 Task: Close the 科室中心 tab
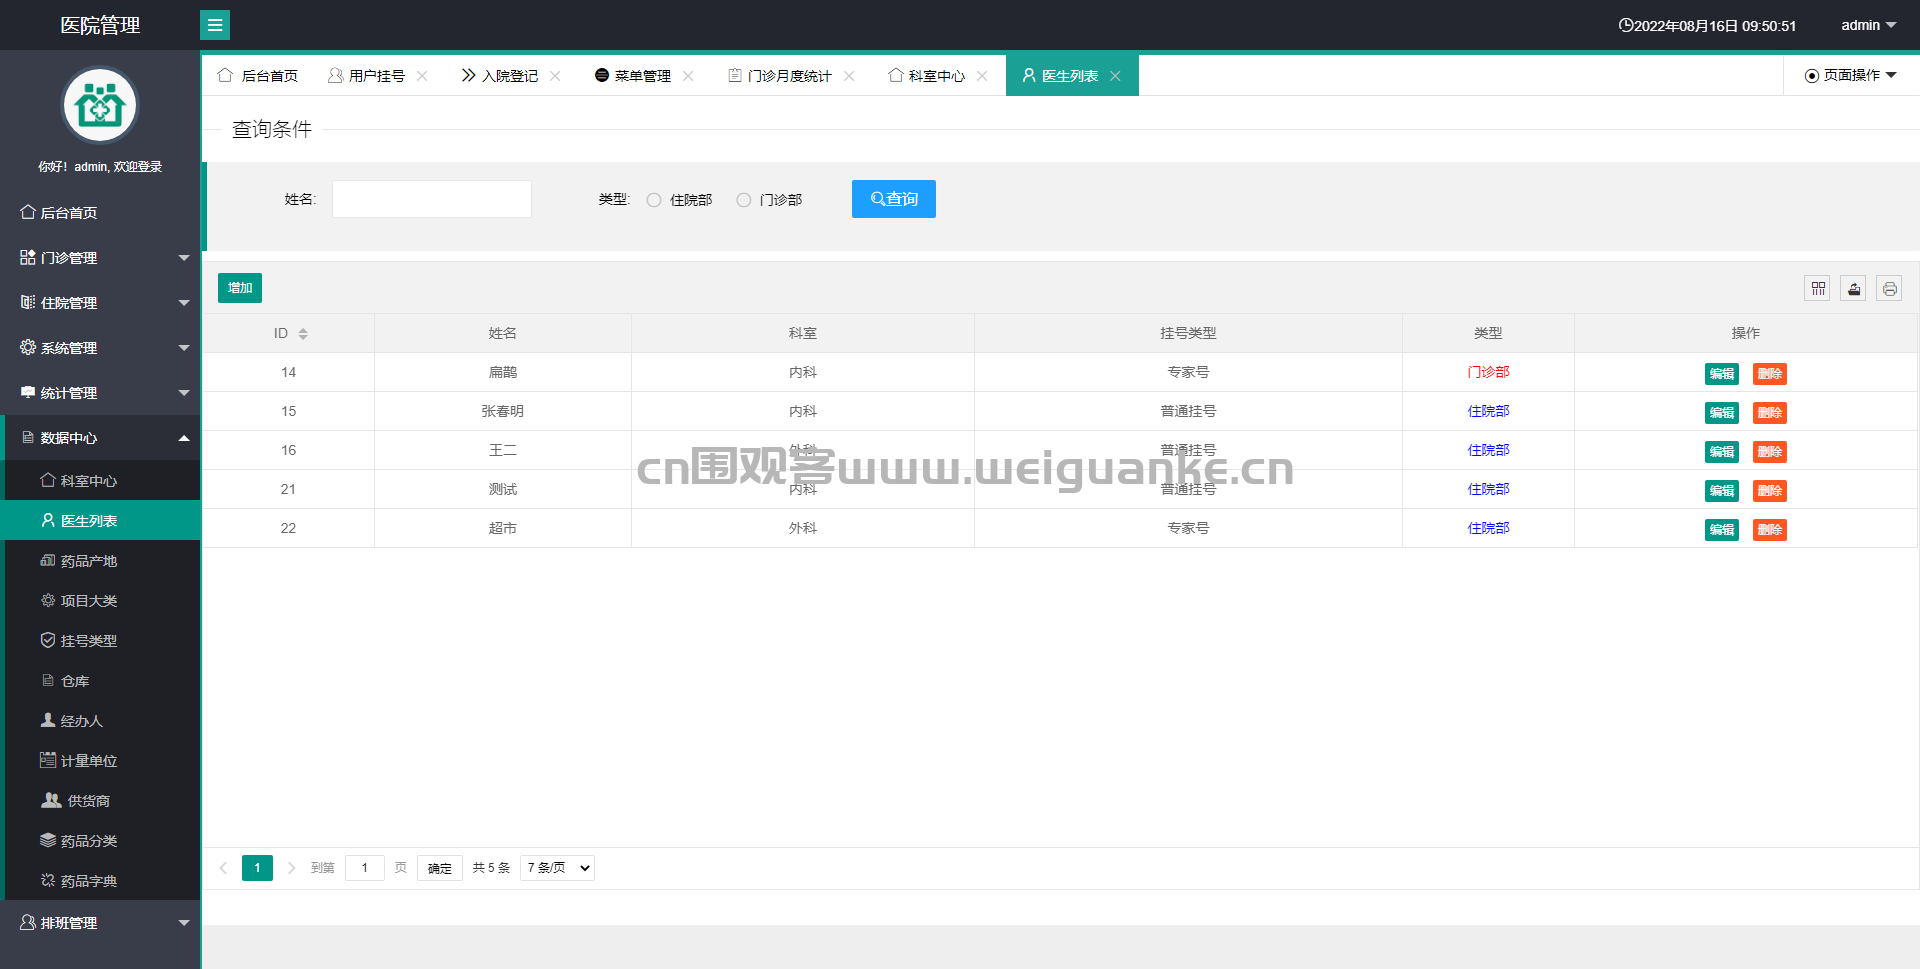(x=982, y=76)
